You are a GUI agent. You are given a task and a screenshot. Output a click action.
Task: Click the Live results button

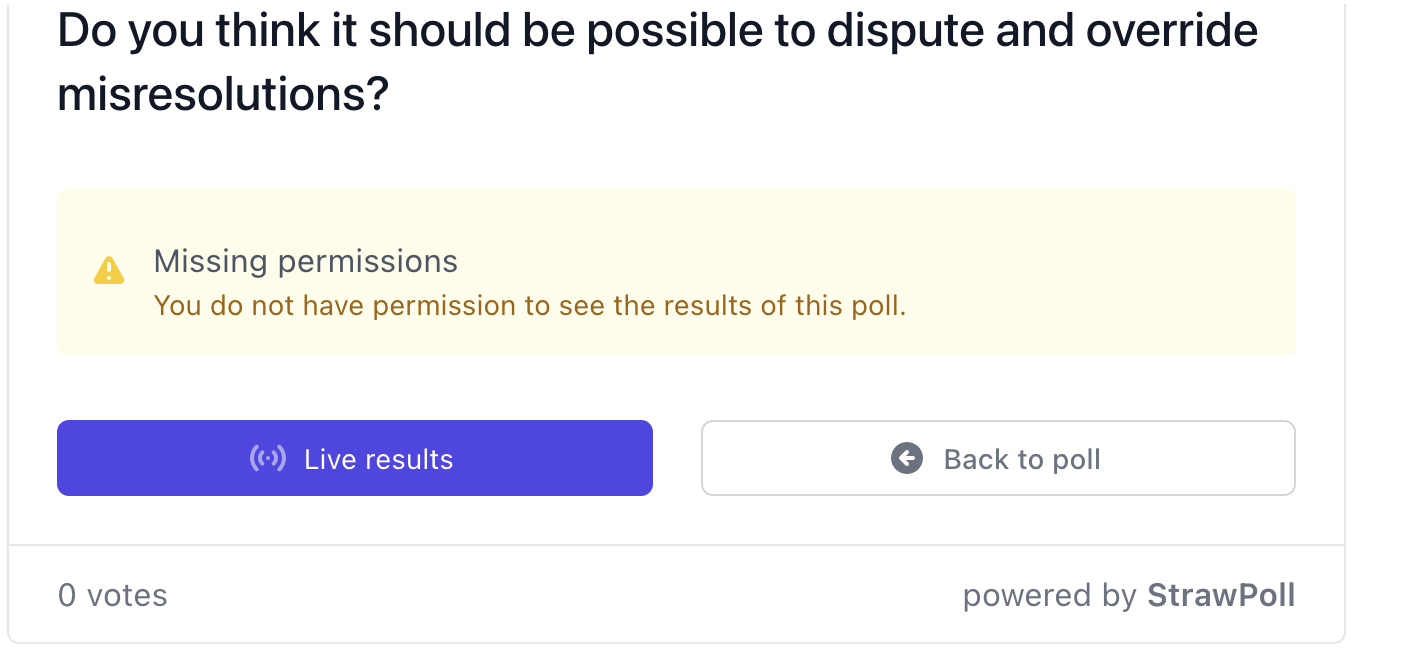tap(355, 458)
